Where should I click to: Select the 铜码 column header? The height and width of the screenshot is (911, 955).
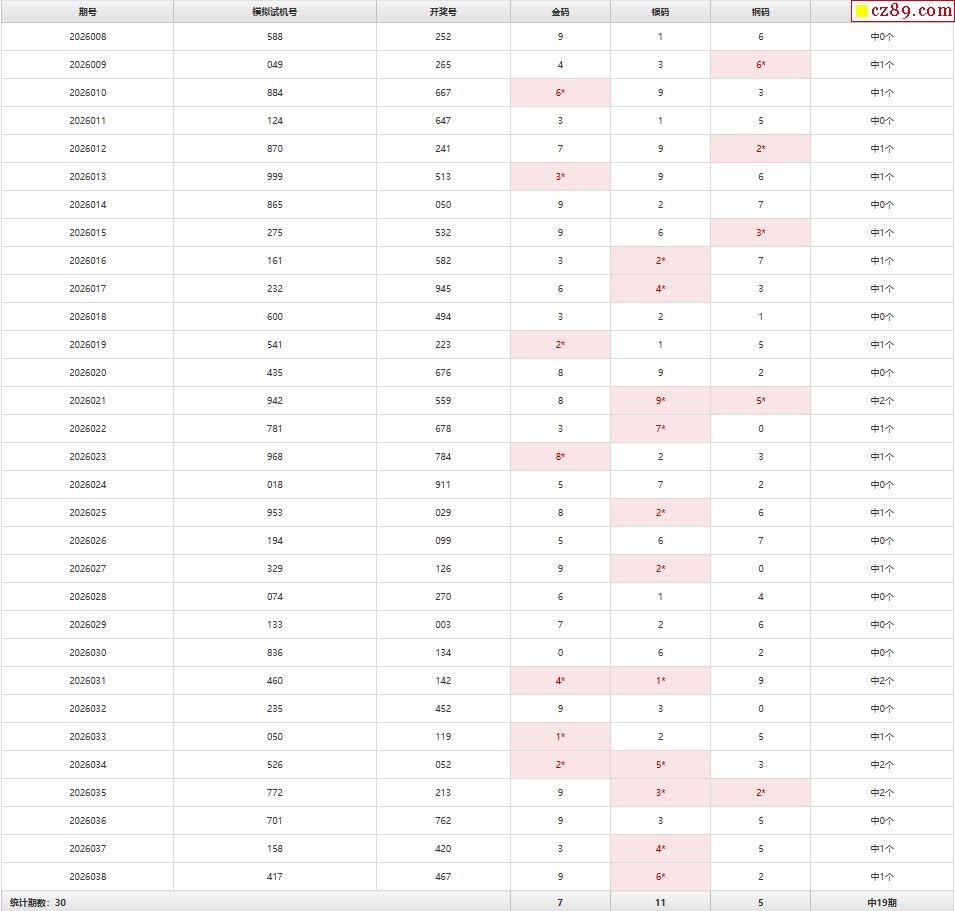760,12
